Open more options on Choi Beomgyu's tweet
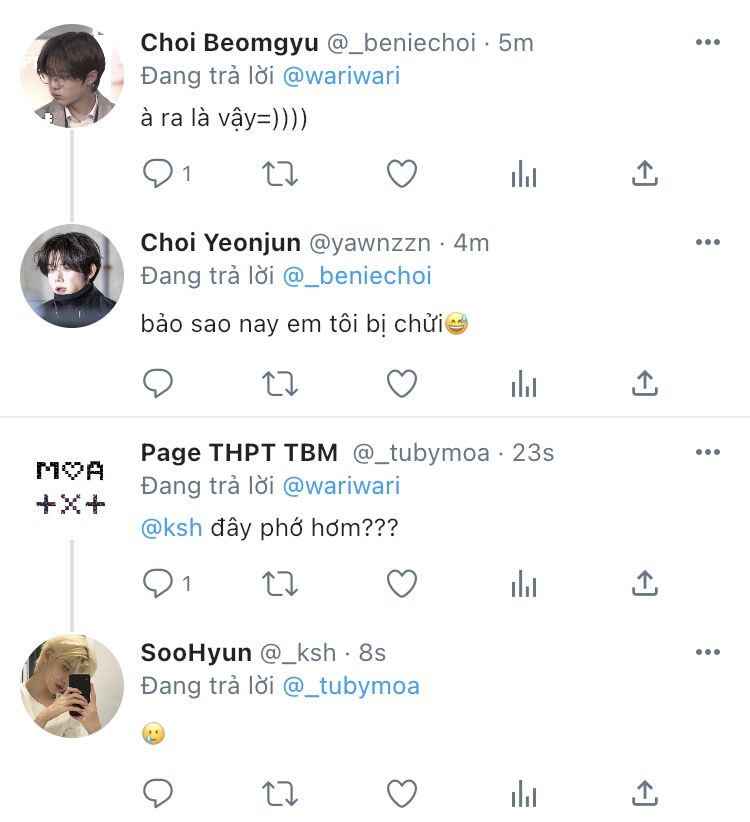This screenshot has width=750, height=822. point(707,43)
